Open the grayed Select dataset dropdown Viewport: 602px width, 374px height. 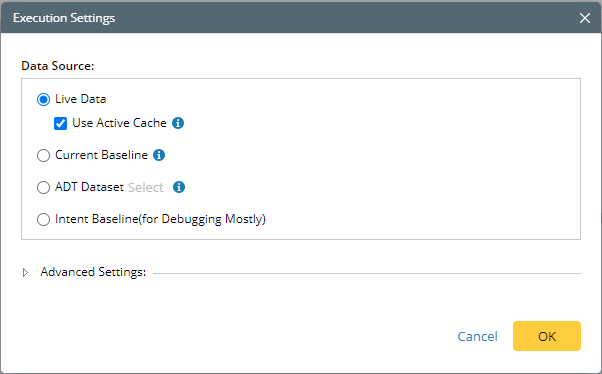click(146, 187)
